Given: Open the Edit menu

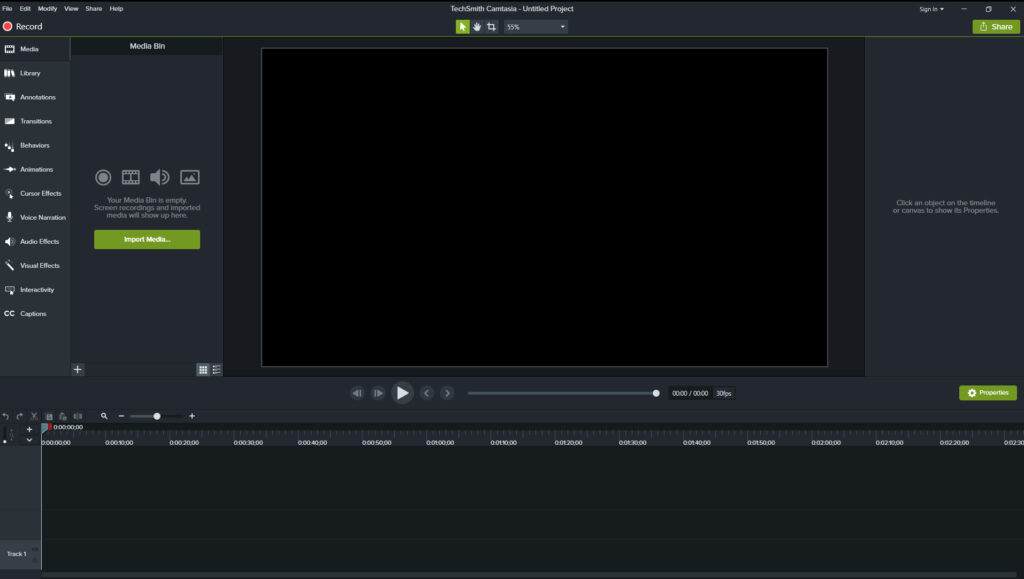Looking at the screenshot, I should pyautogui.click(x=25, y=8).
